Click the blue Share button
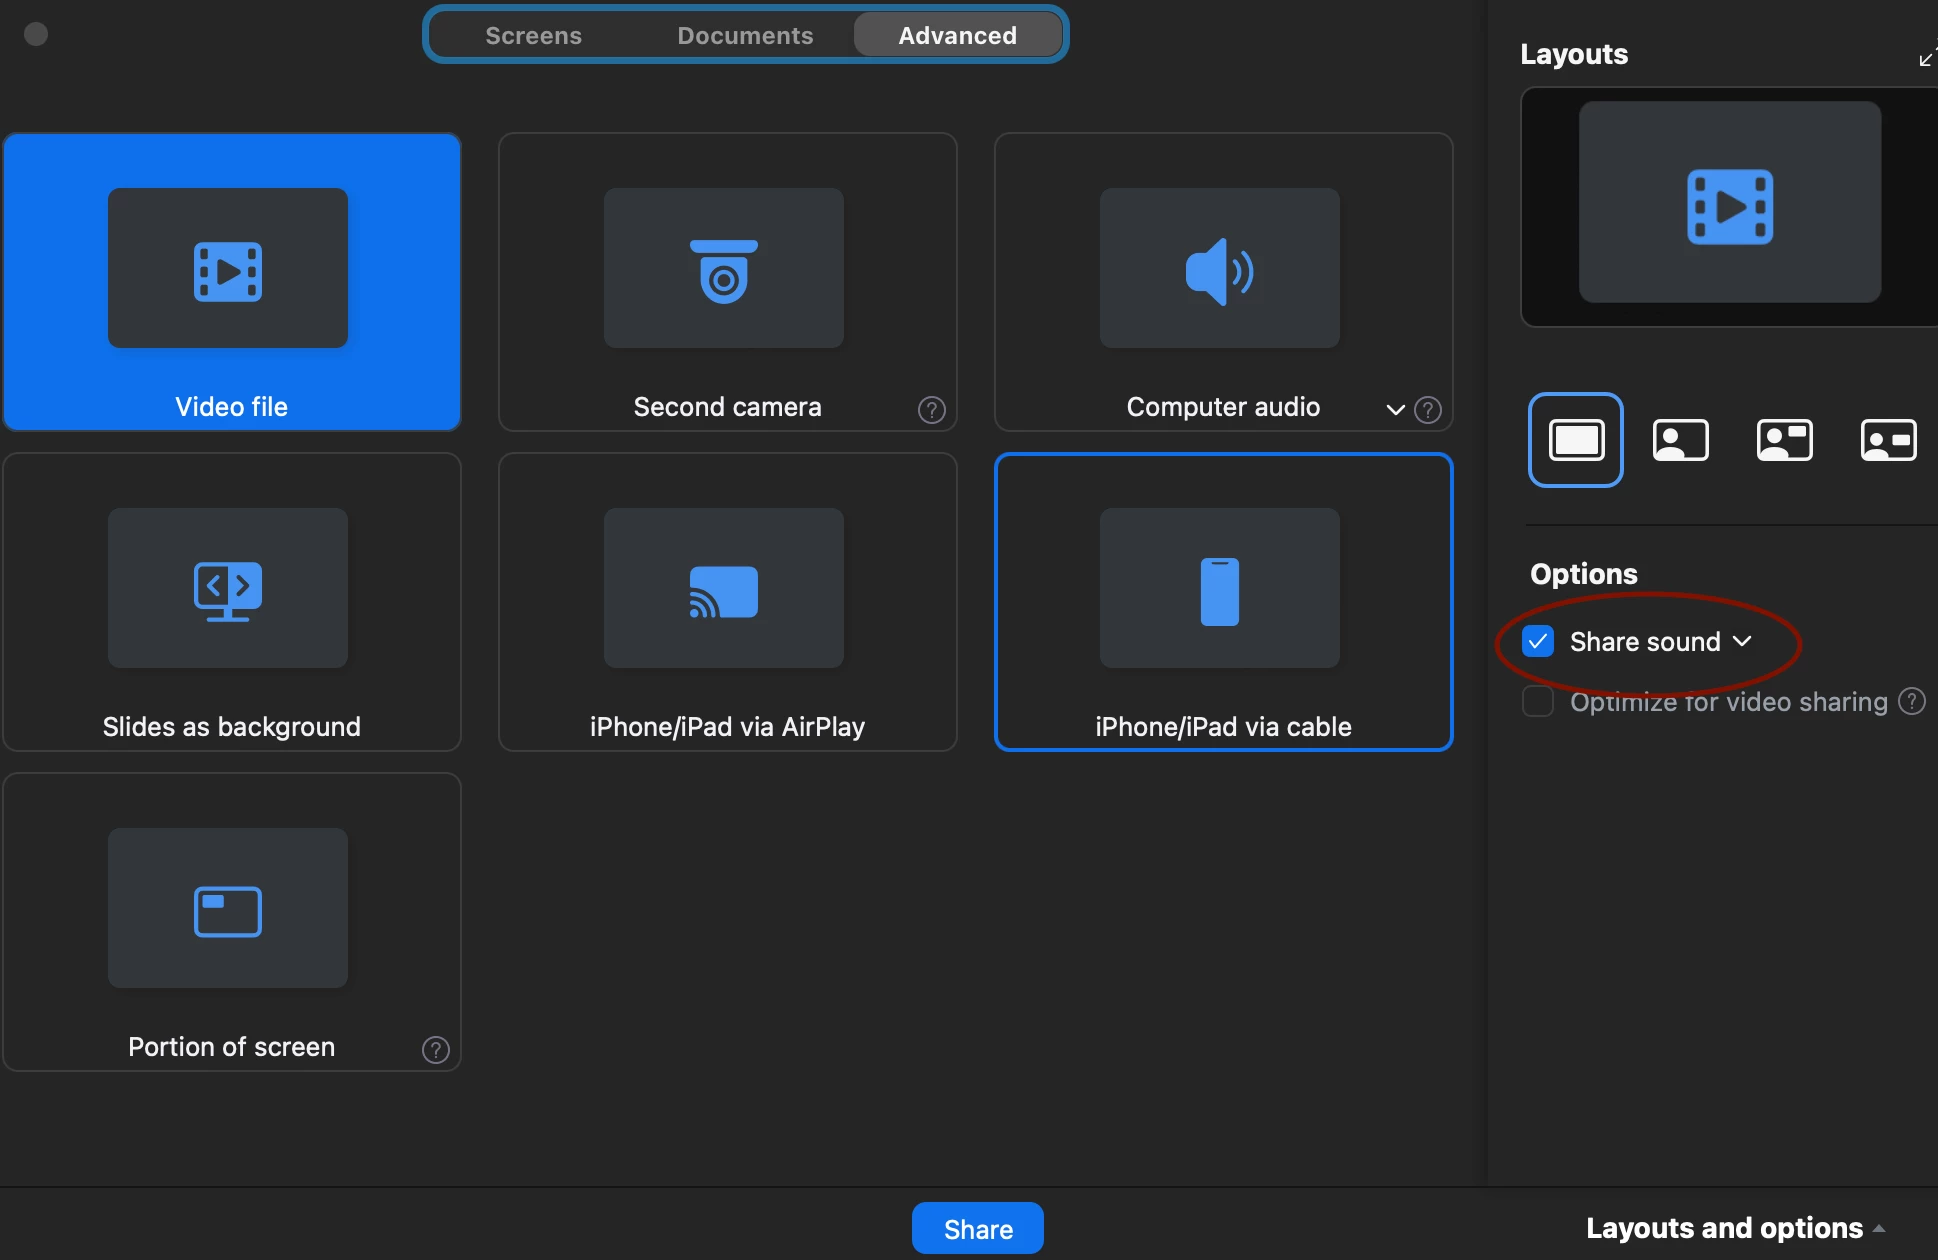The width and height of the screenshot is (1938, 1260). [x=977, y=1229]
